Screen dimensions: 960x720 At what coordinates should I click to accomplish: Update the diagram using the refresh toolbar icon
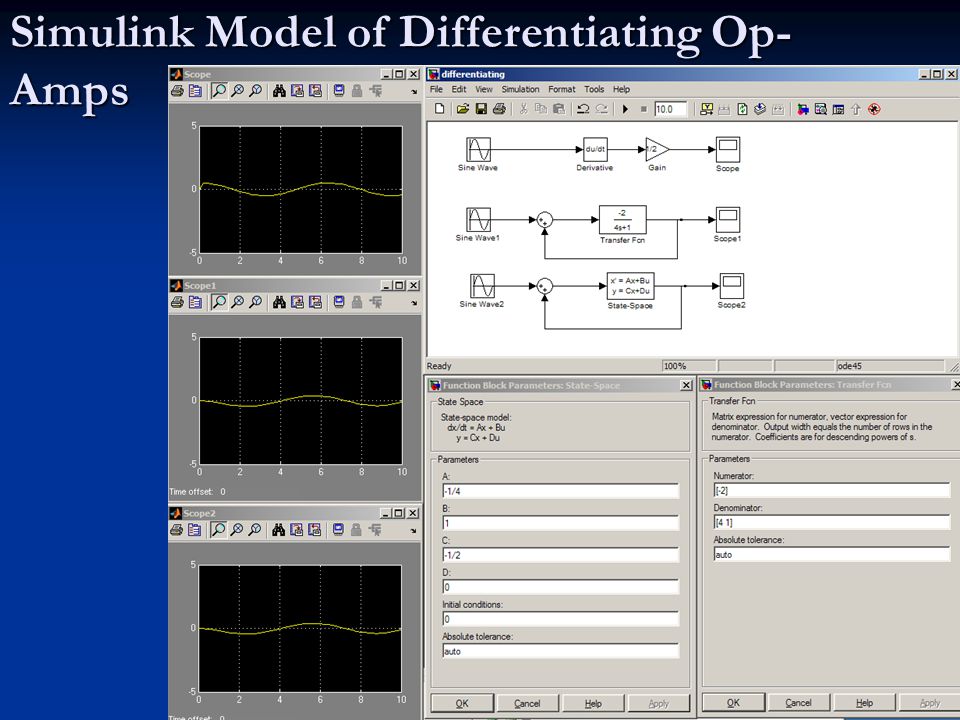742,109
